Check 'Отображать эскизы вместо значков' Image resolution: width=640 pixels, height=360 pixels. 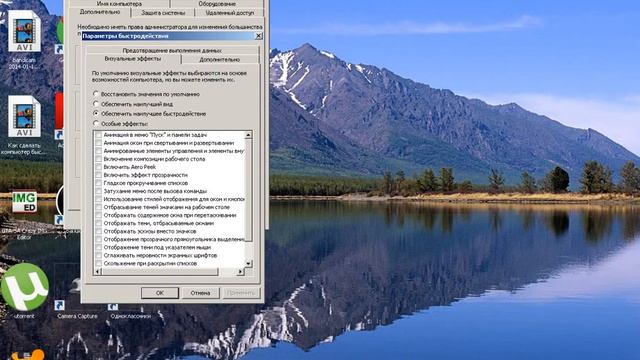98,231
